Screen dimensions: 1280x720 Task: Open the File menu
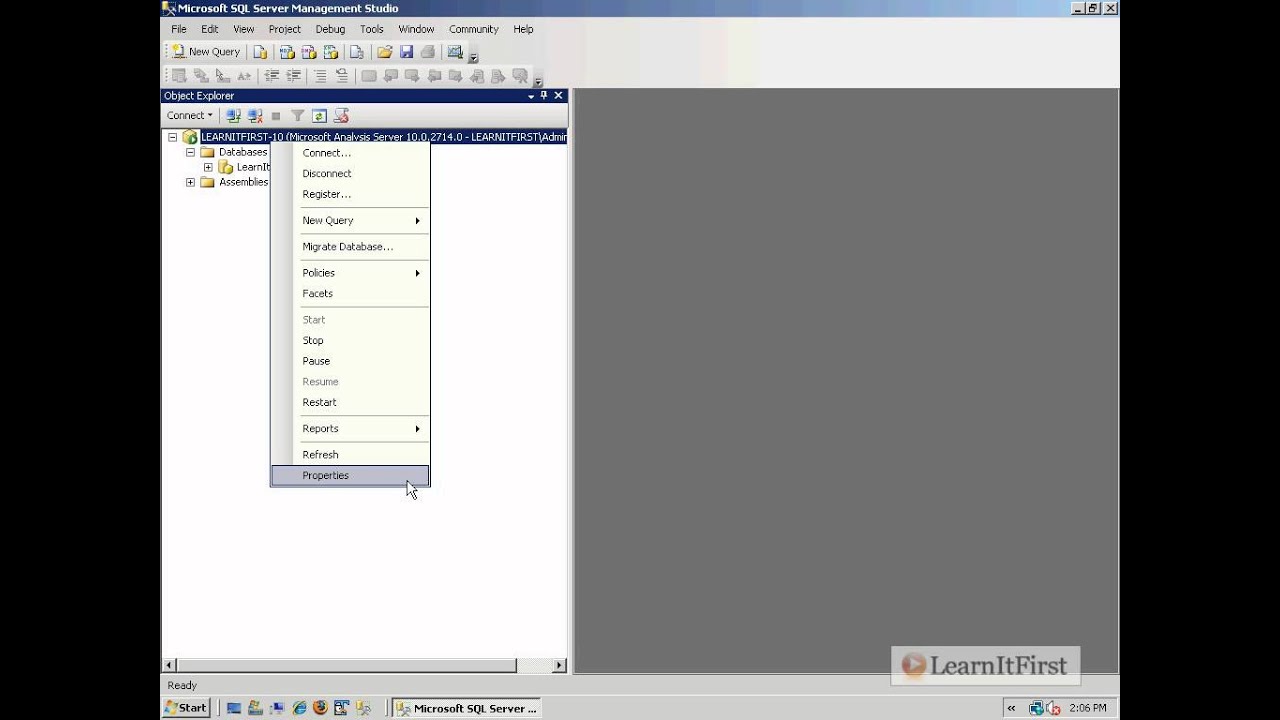(x=179, y=29)
